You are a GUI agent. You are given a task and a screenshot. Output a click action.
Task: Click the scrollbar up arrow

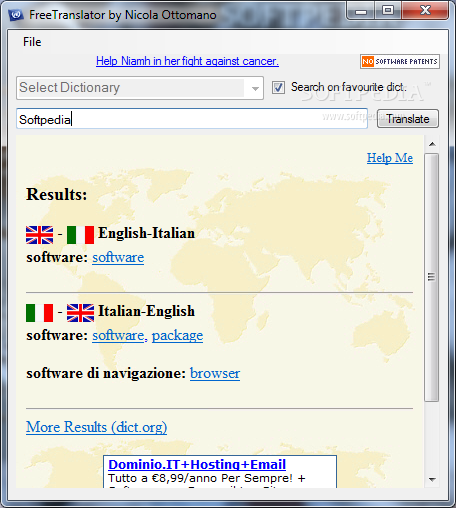coord(432,144)
